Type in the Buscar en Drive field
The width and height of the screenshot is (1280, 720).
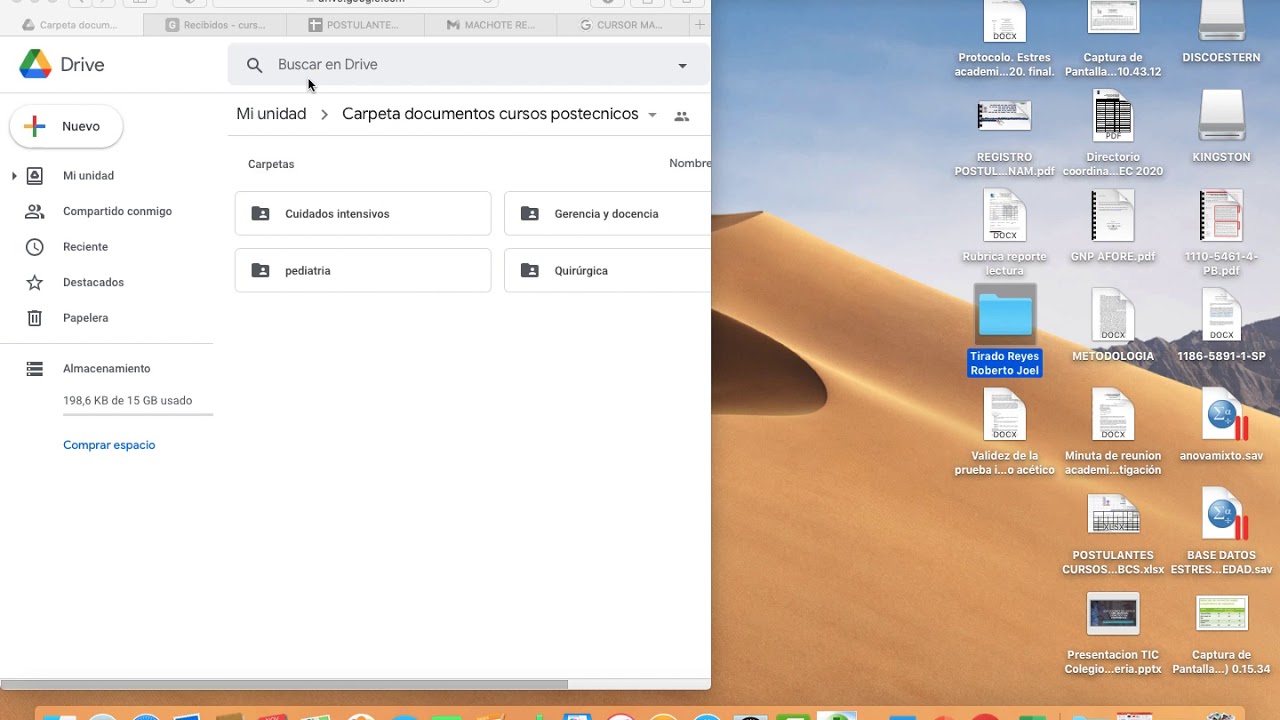click(470, 65)
